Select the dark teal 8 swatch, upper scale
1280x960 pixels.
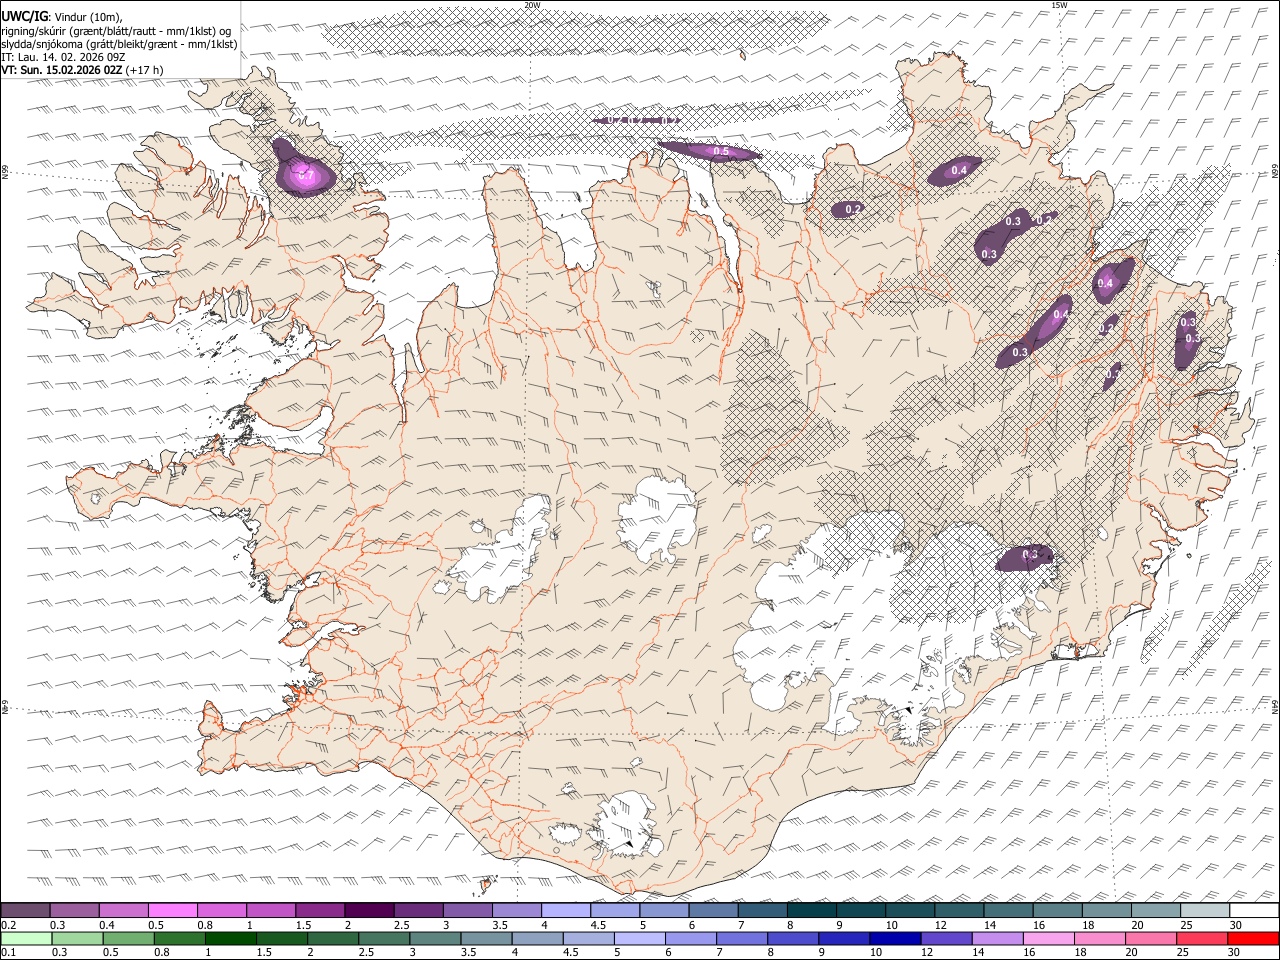click(x=812, y=911)
